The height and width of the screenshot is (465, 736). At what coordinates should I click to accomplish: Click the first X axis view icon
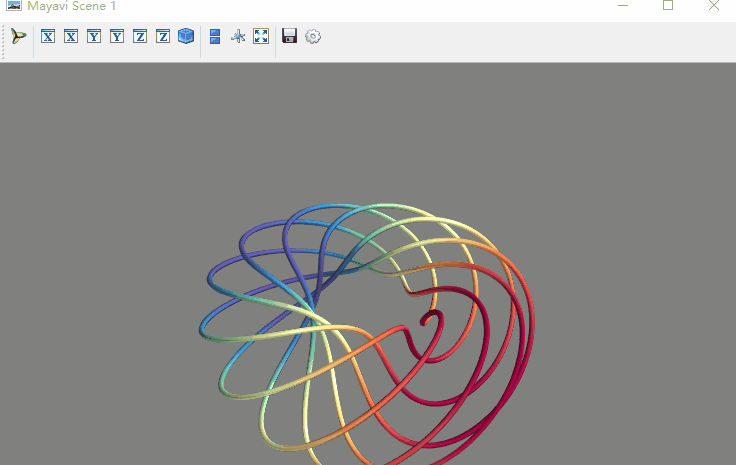pos(48,36)
